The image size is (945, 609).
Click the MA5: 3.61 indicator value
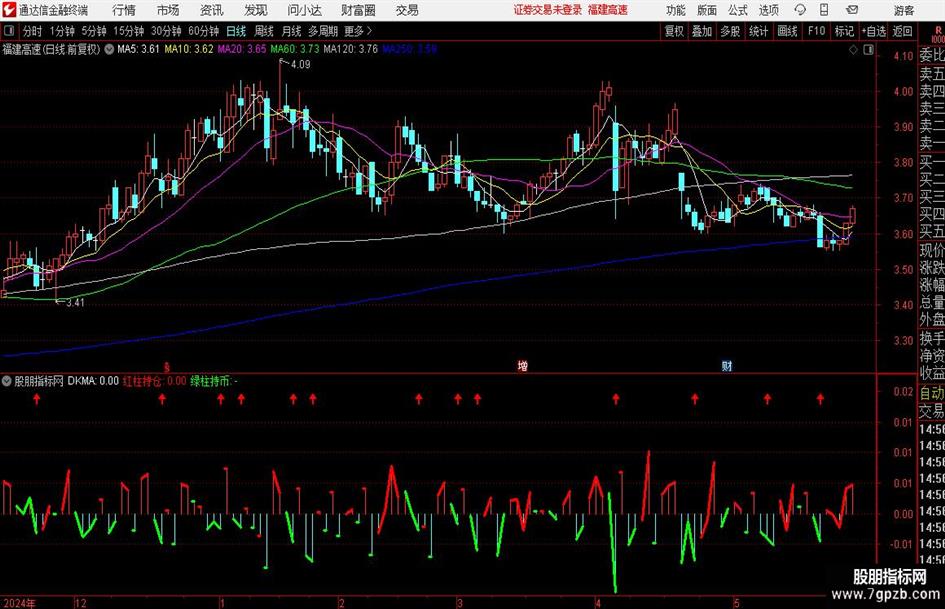(x=139, y=49)
